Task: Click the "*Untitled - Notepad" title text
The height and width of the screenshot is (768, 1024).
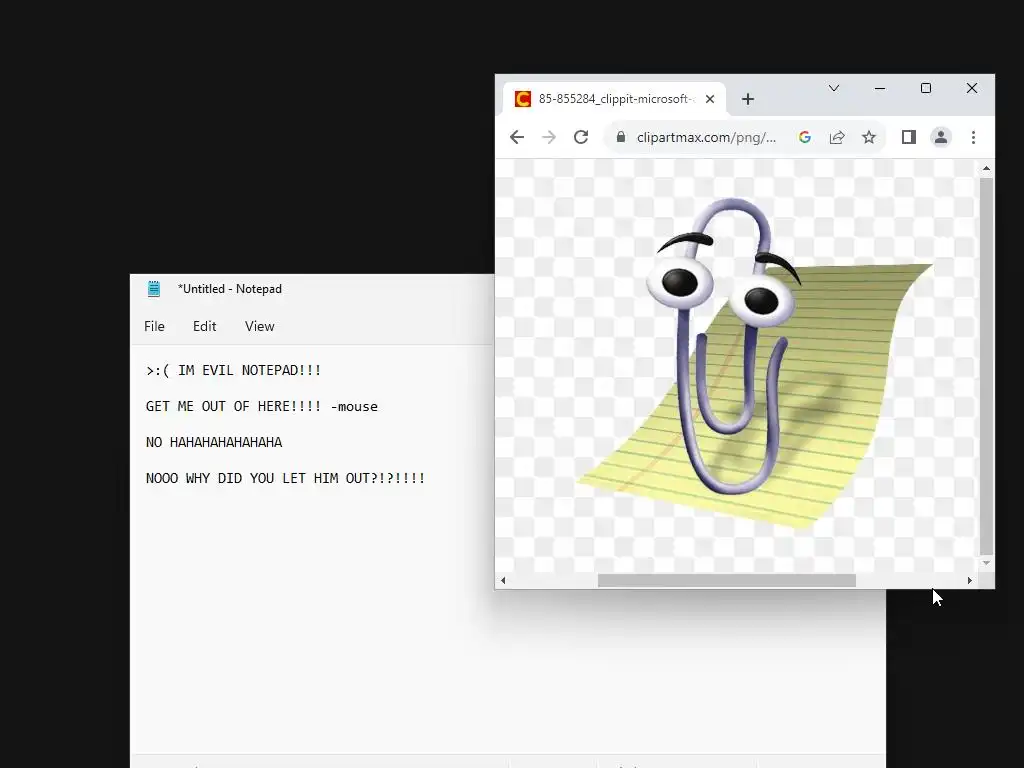Action: pyautogui.click(x=230, y=289)
